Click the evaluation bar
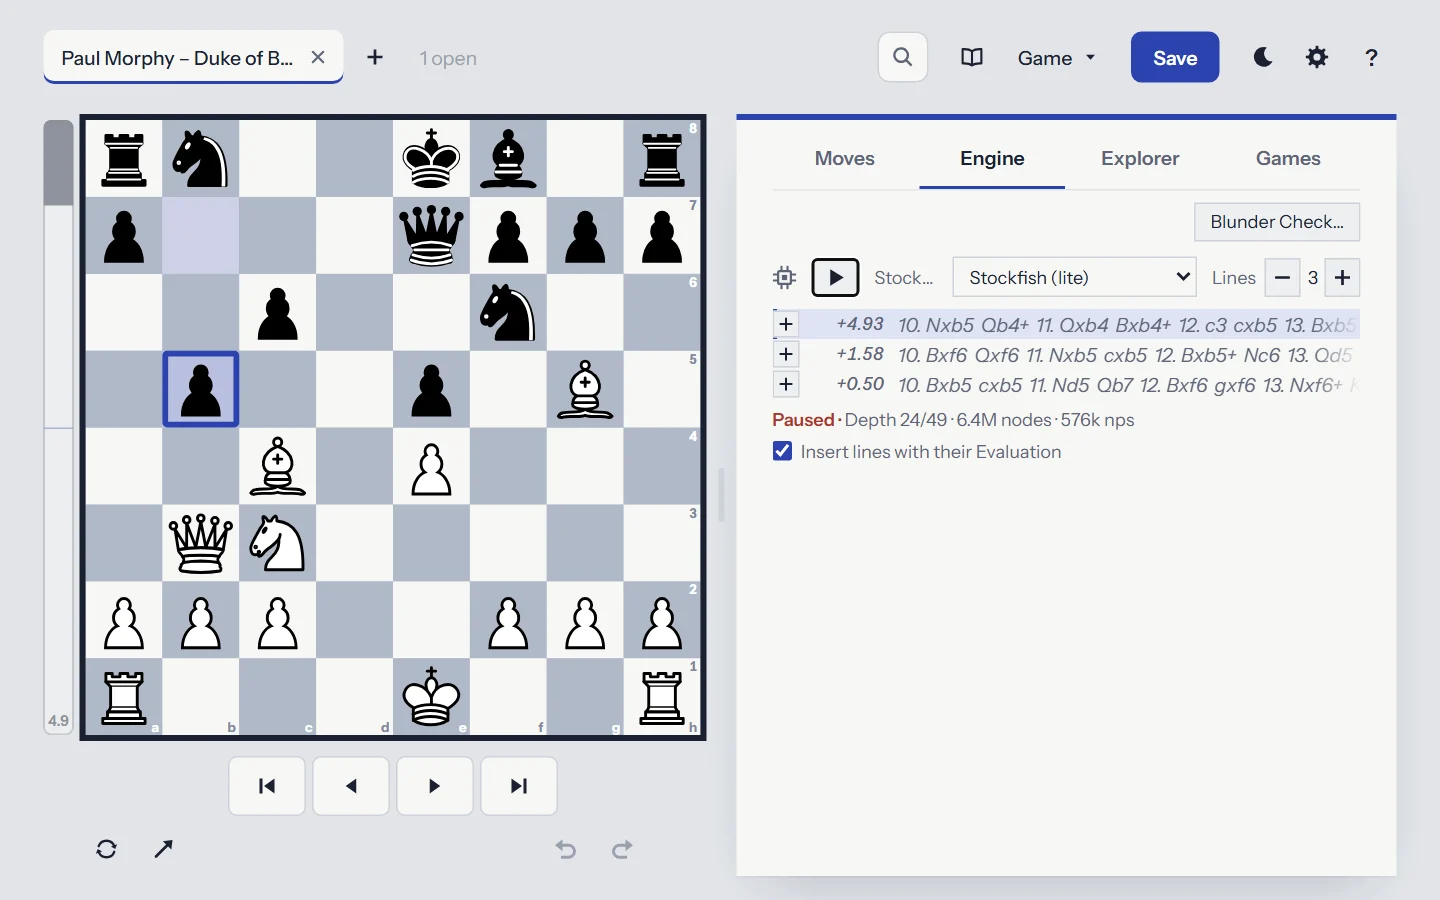The image size is (1440, 900). point(58,427)
